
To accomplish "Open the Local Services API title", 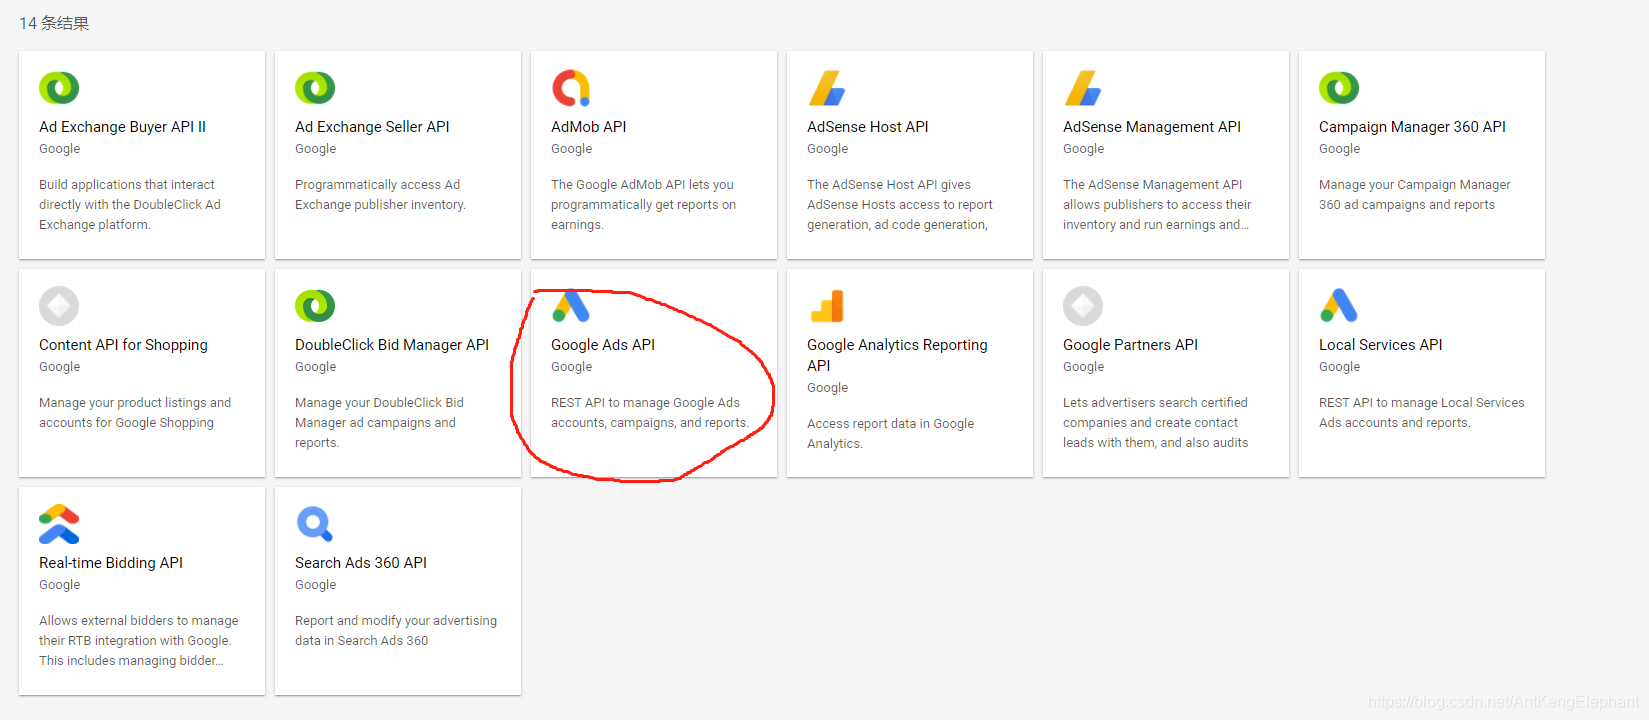I will [x=1380, y=345].
